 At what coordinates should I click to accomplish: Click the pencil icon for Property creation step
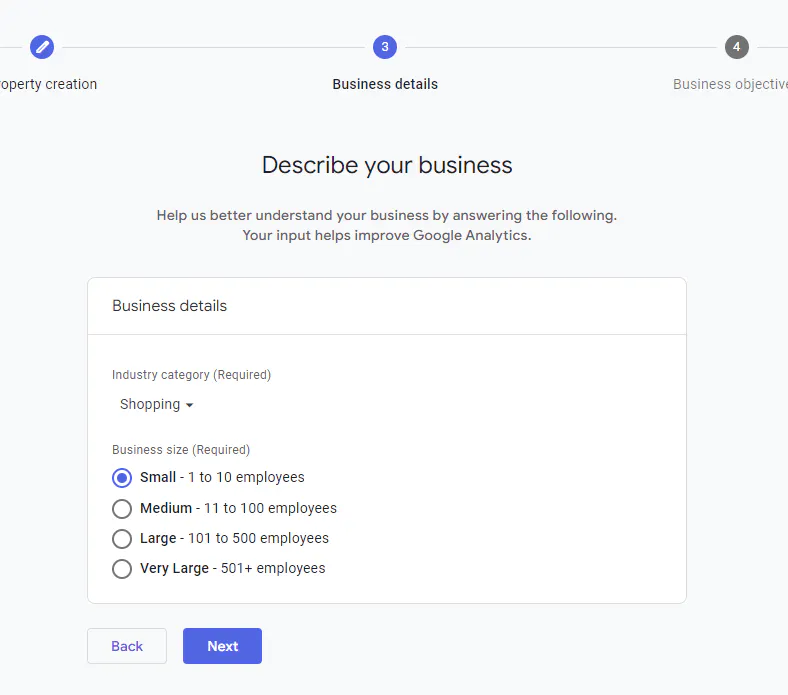pyautogui.click(x=42, y=47)
